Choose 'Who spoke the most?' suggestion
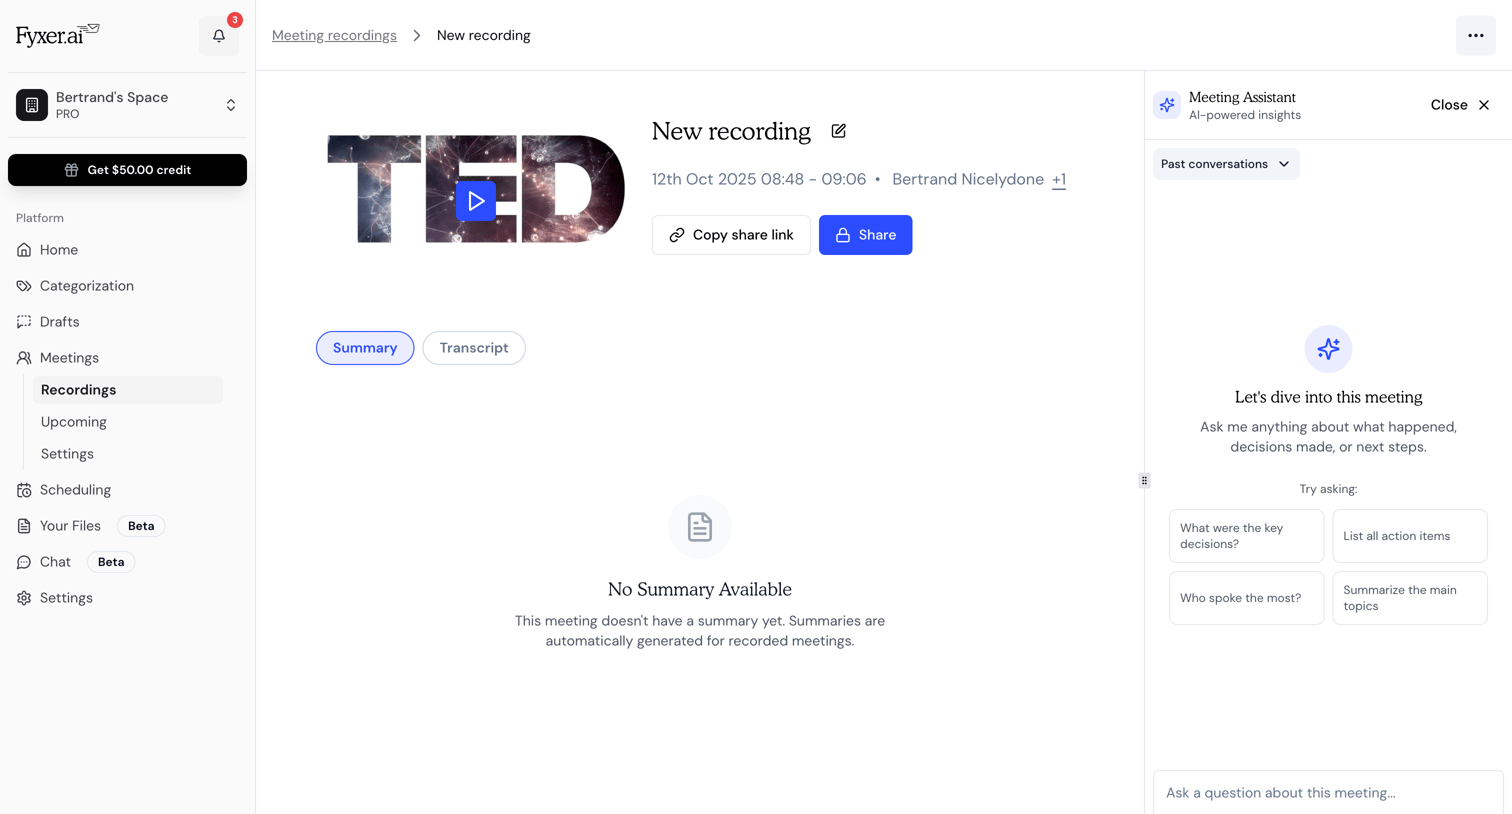This screenshot has height=814, width=1512. click(1246, 598)
